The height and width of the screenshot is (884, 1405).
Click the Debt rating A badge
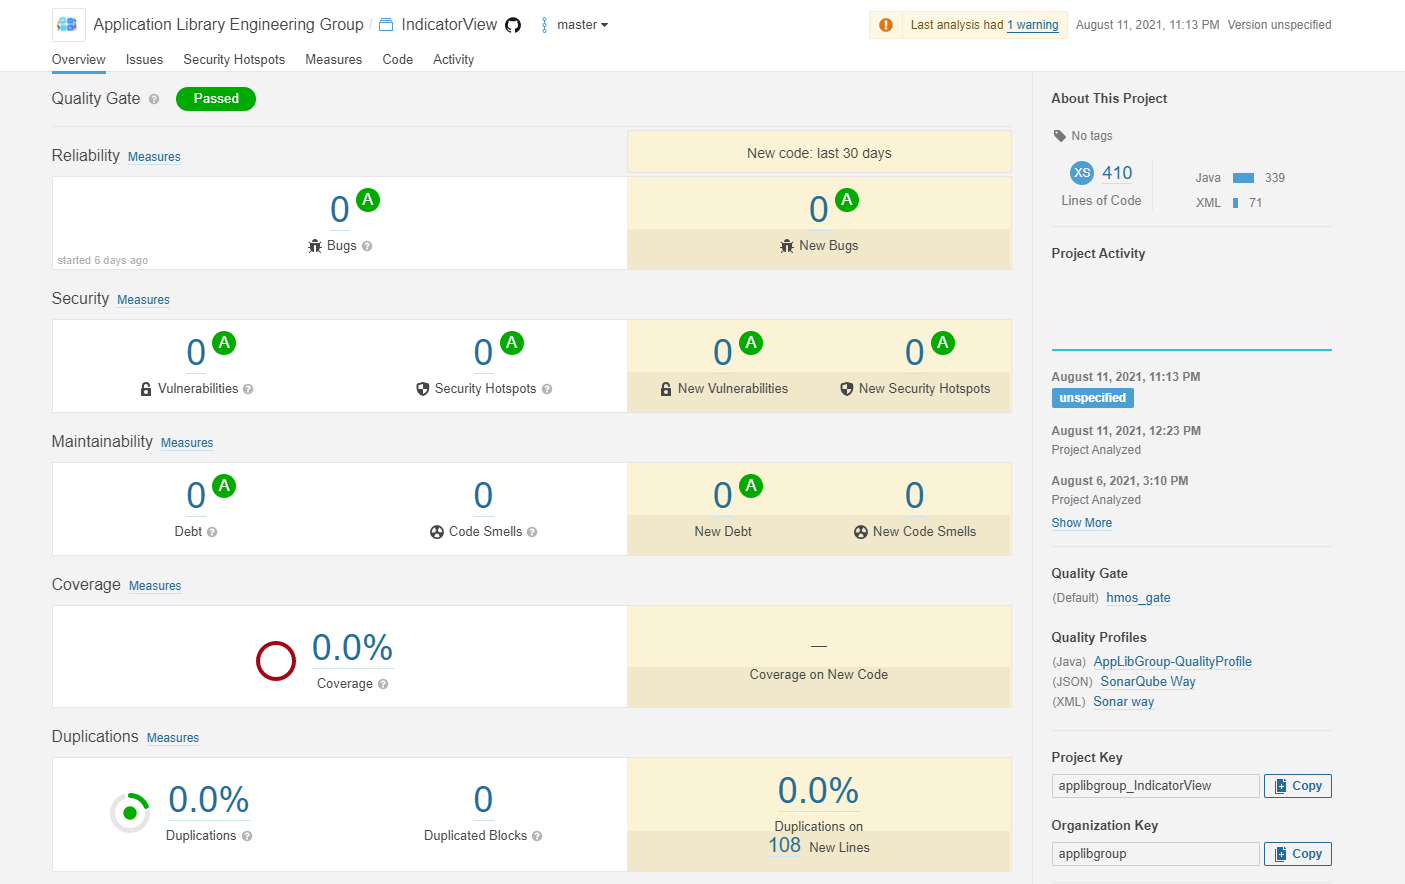(x=224, y=486)
